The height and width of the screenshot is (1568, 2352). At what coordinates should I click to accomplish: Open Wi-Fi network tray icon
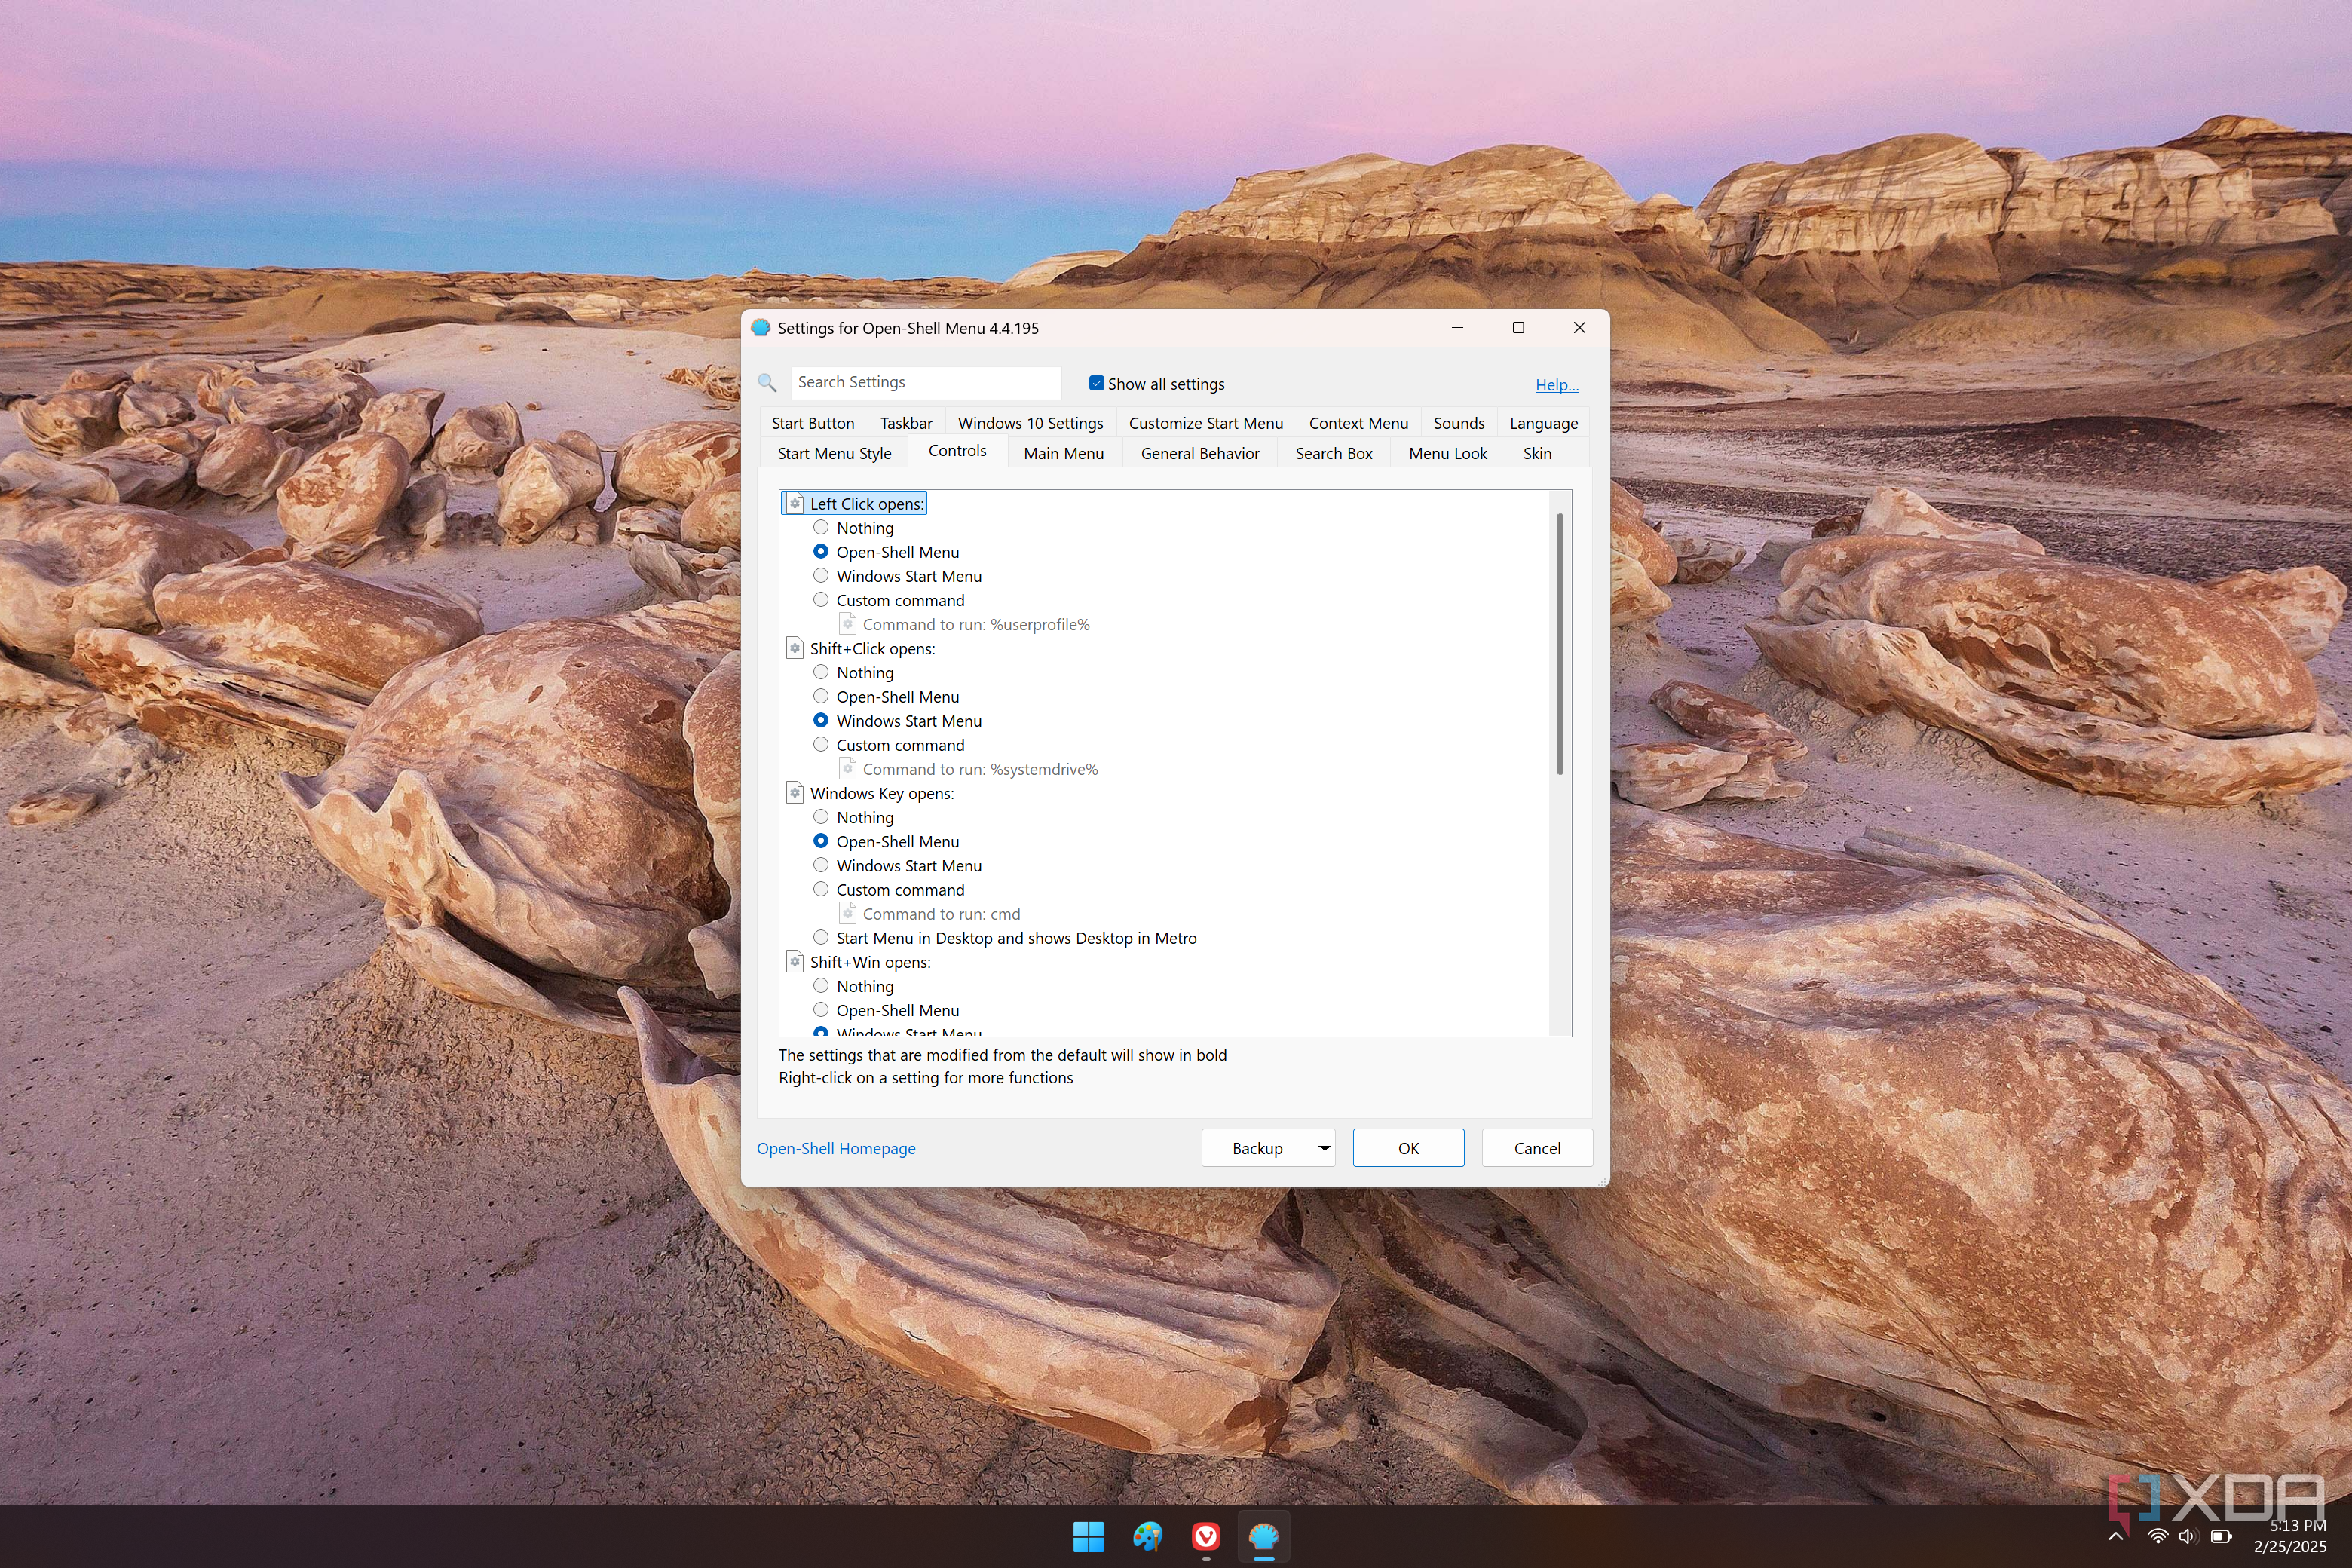tap(2157, 1536)
